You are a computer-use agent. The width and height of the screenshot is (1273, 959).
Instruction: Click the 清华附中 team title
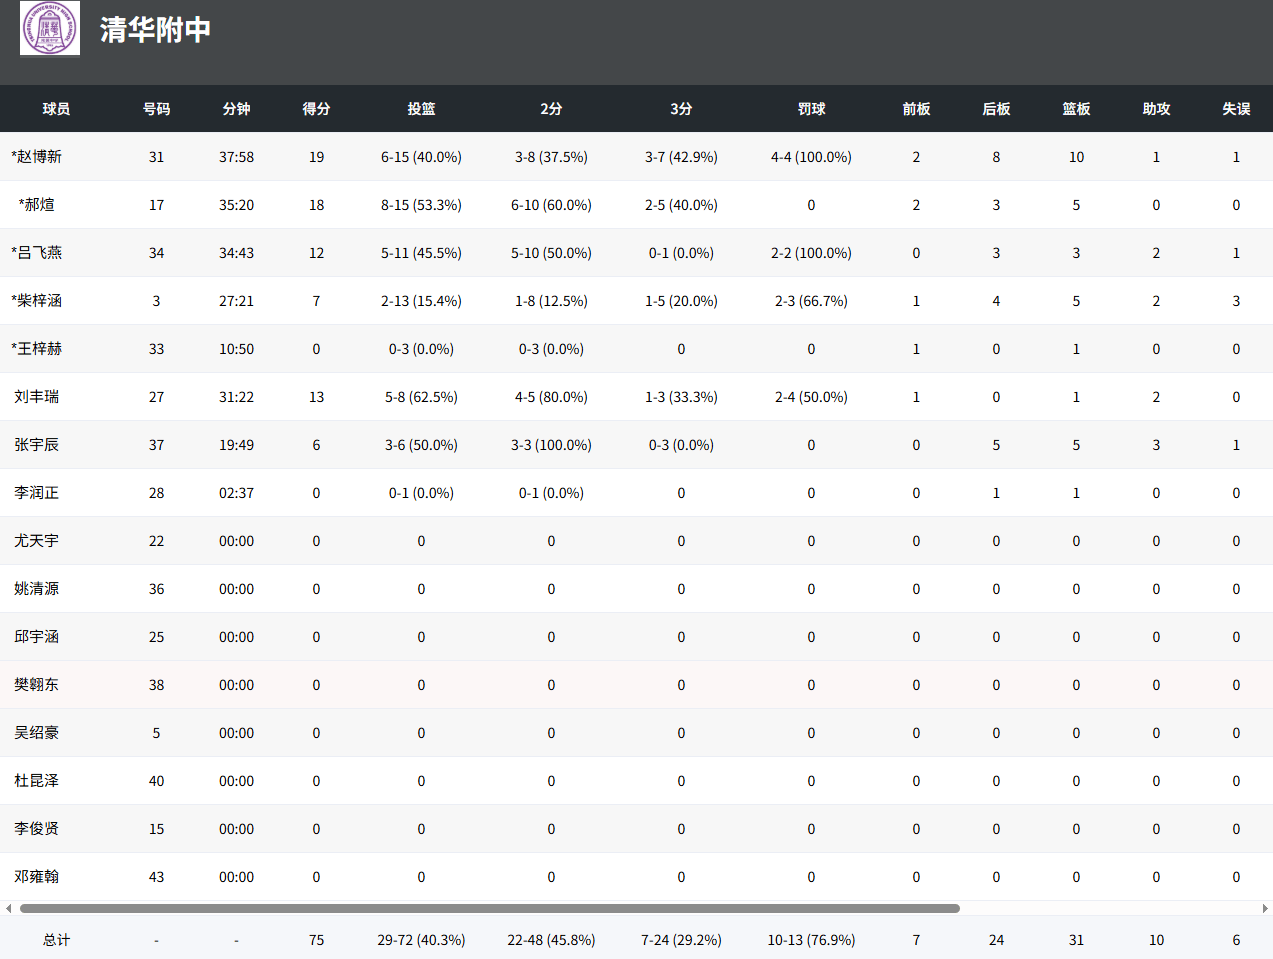[155, 30]
